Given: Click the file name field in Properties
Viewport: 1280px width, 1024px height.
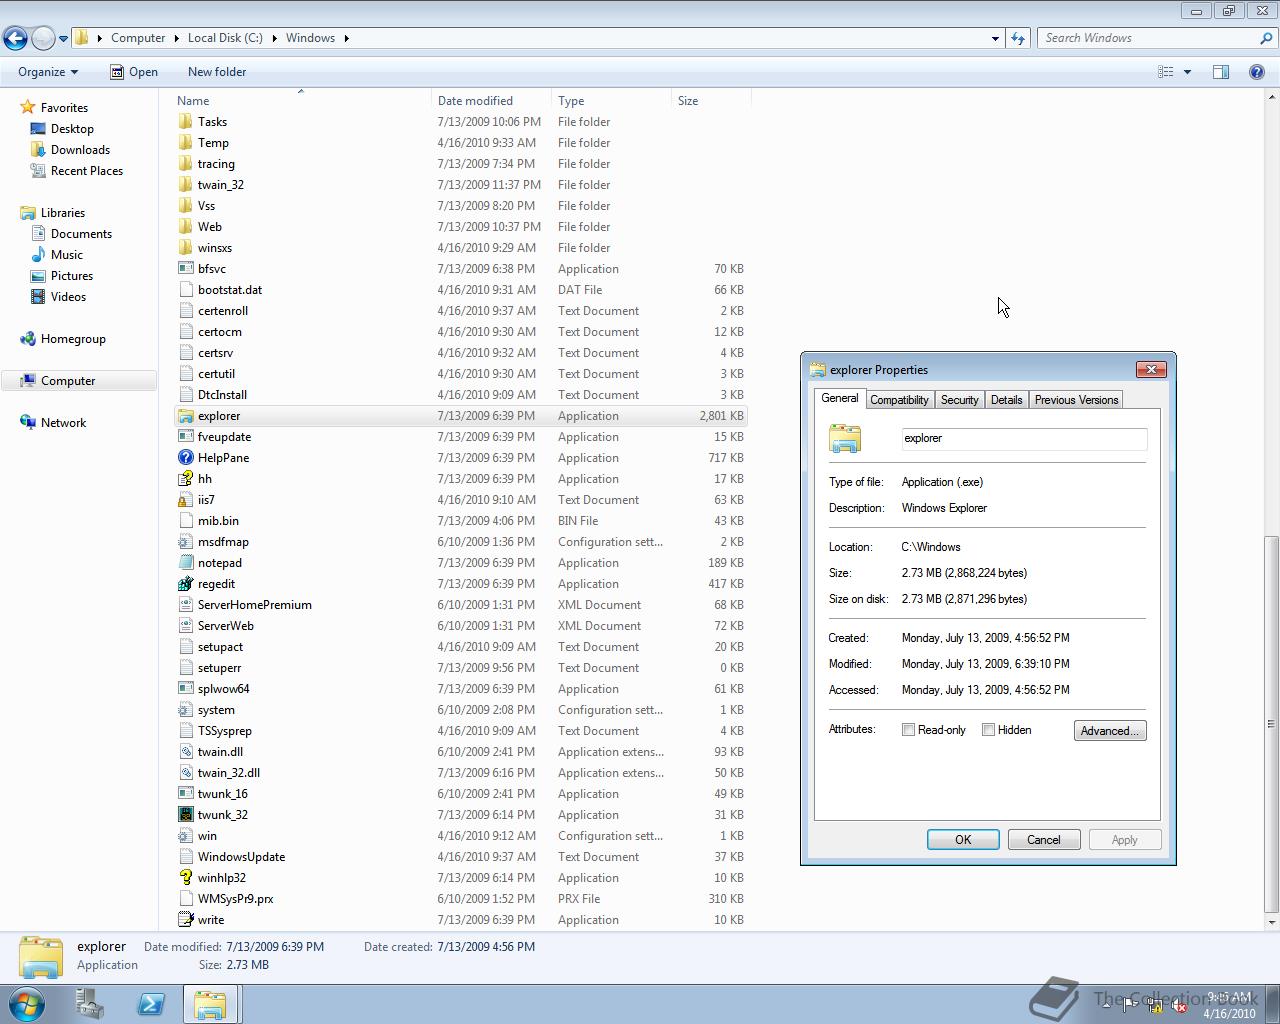Looking at the screenshot, I should pyautogui.click(x=1024, y=438).
